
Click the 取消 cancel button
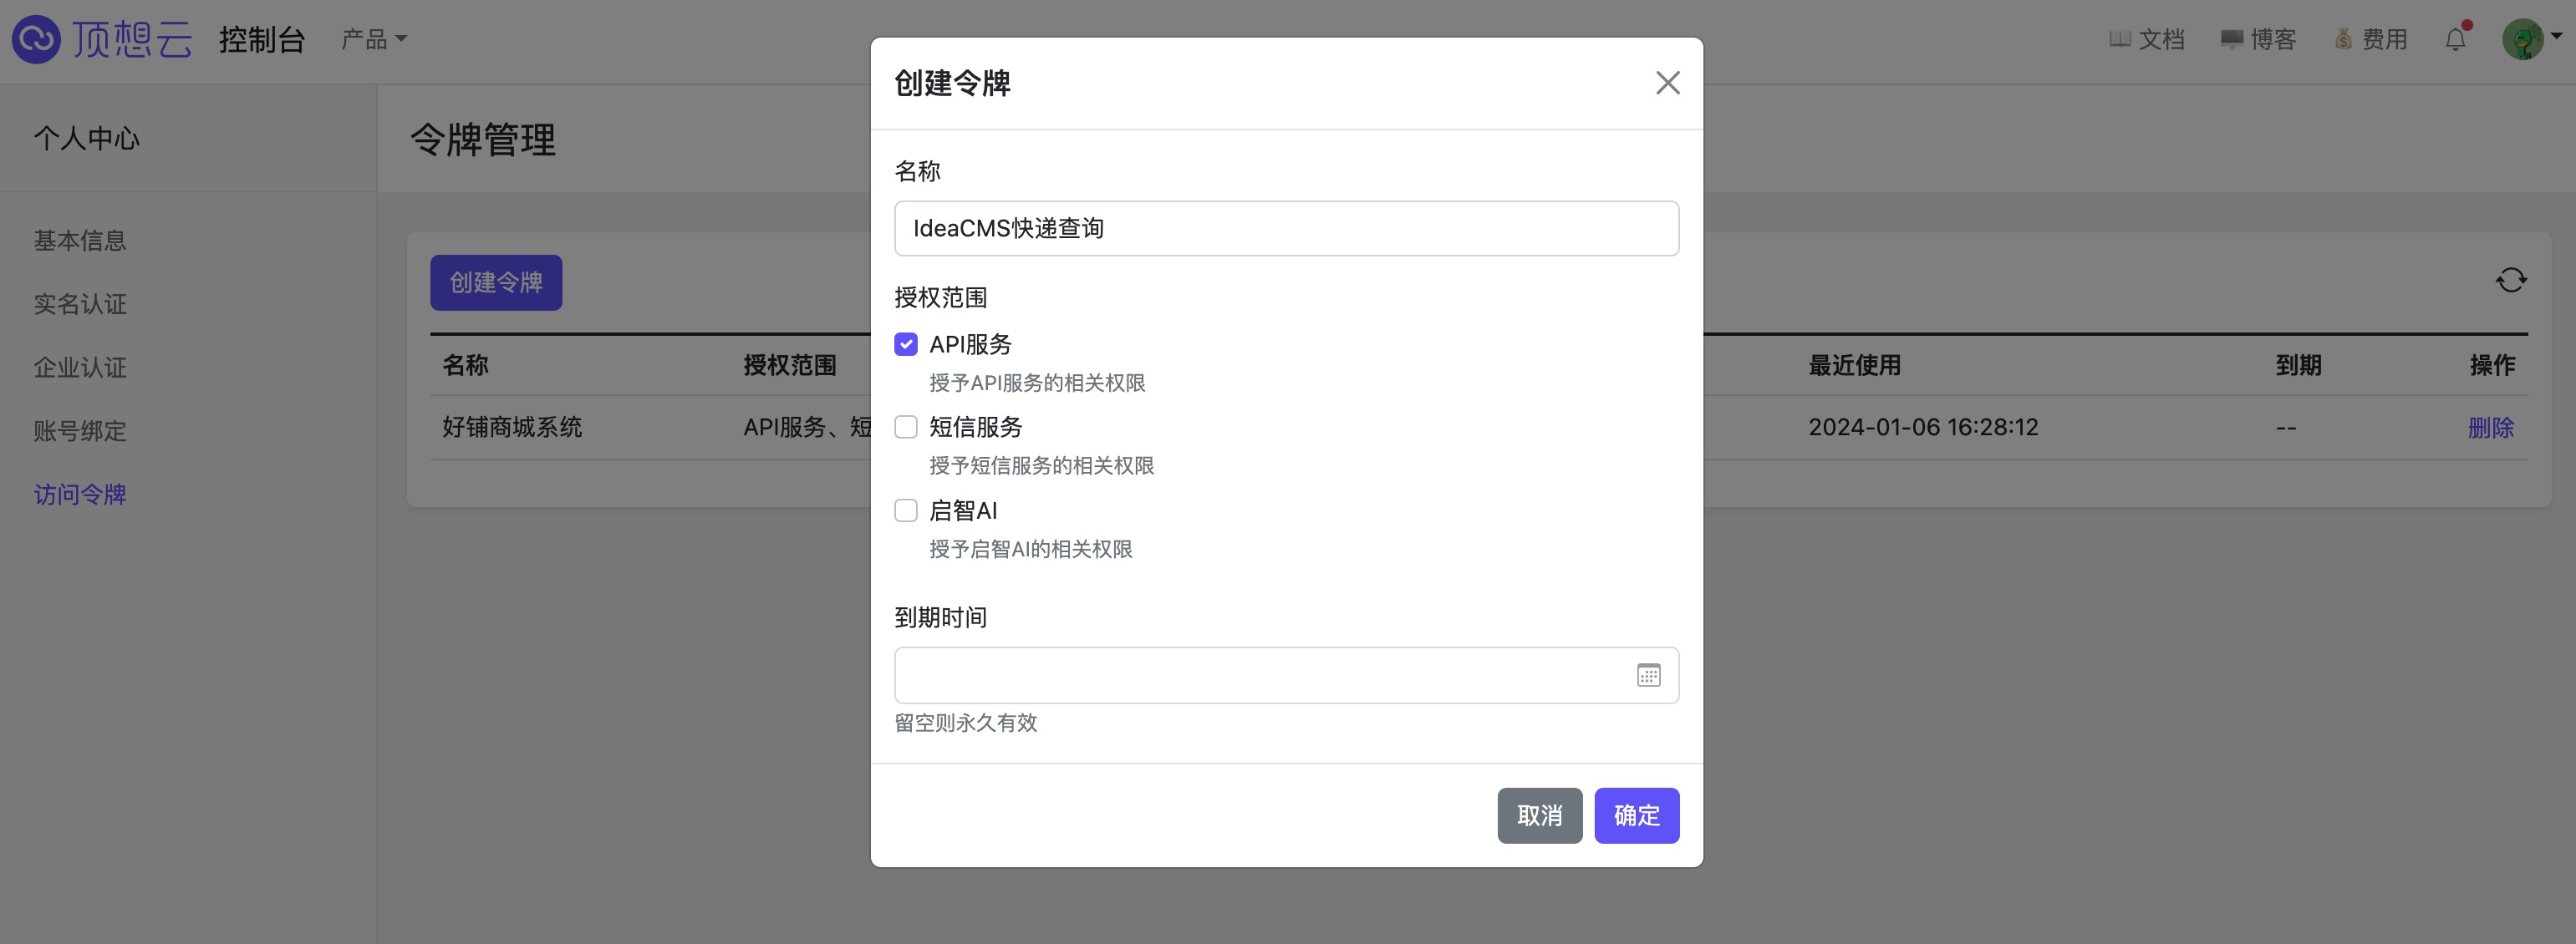click(x=1539, y=815)
